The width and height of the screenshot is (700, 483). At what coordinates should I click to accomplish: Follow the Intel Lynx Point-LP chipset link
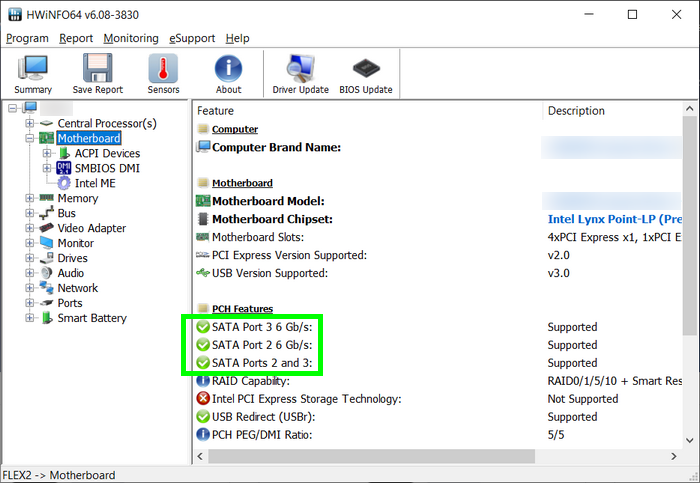[614, 219]
